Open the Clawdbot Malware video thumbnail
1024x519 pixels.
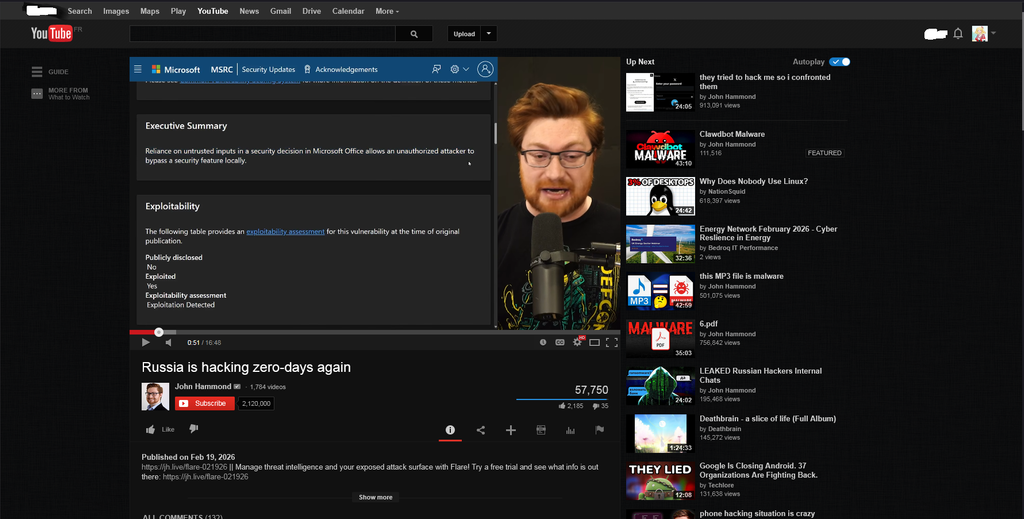point(660,150)
